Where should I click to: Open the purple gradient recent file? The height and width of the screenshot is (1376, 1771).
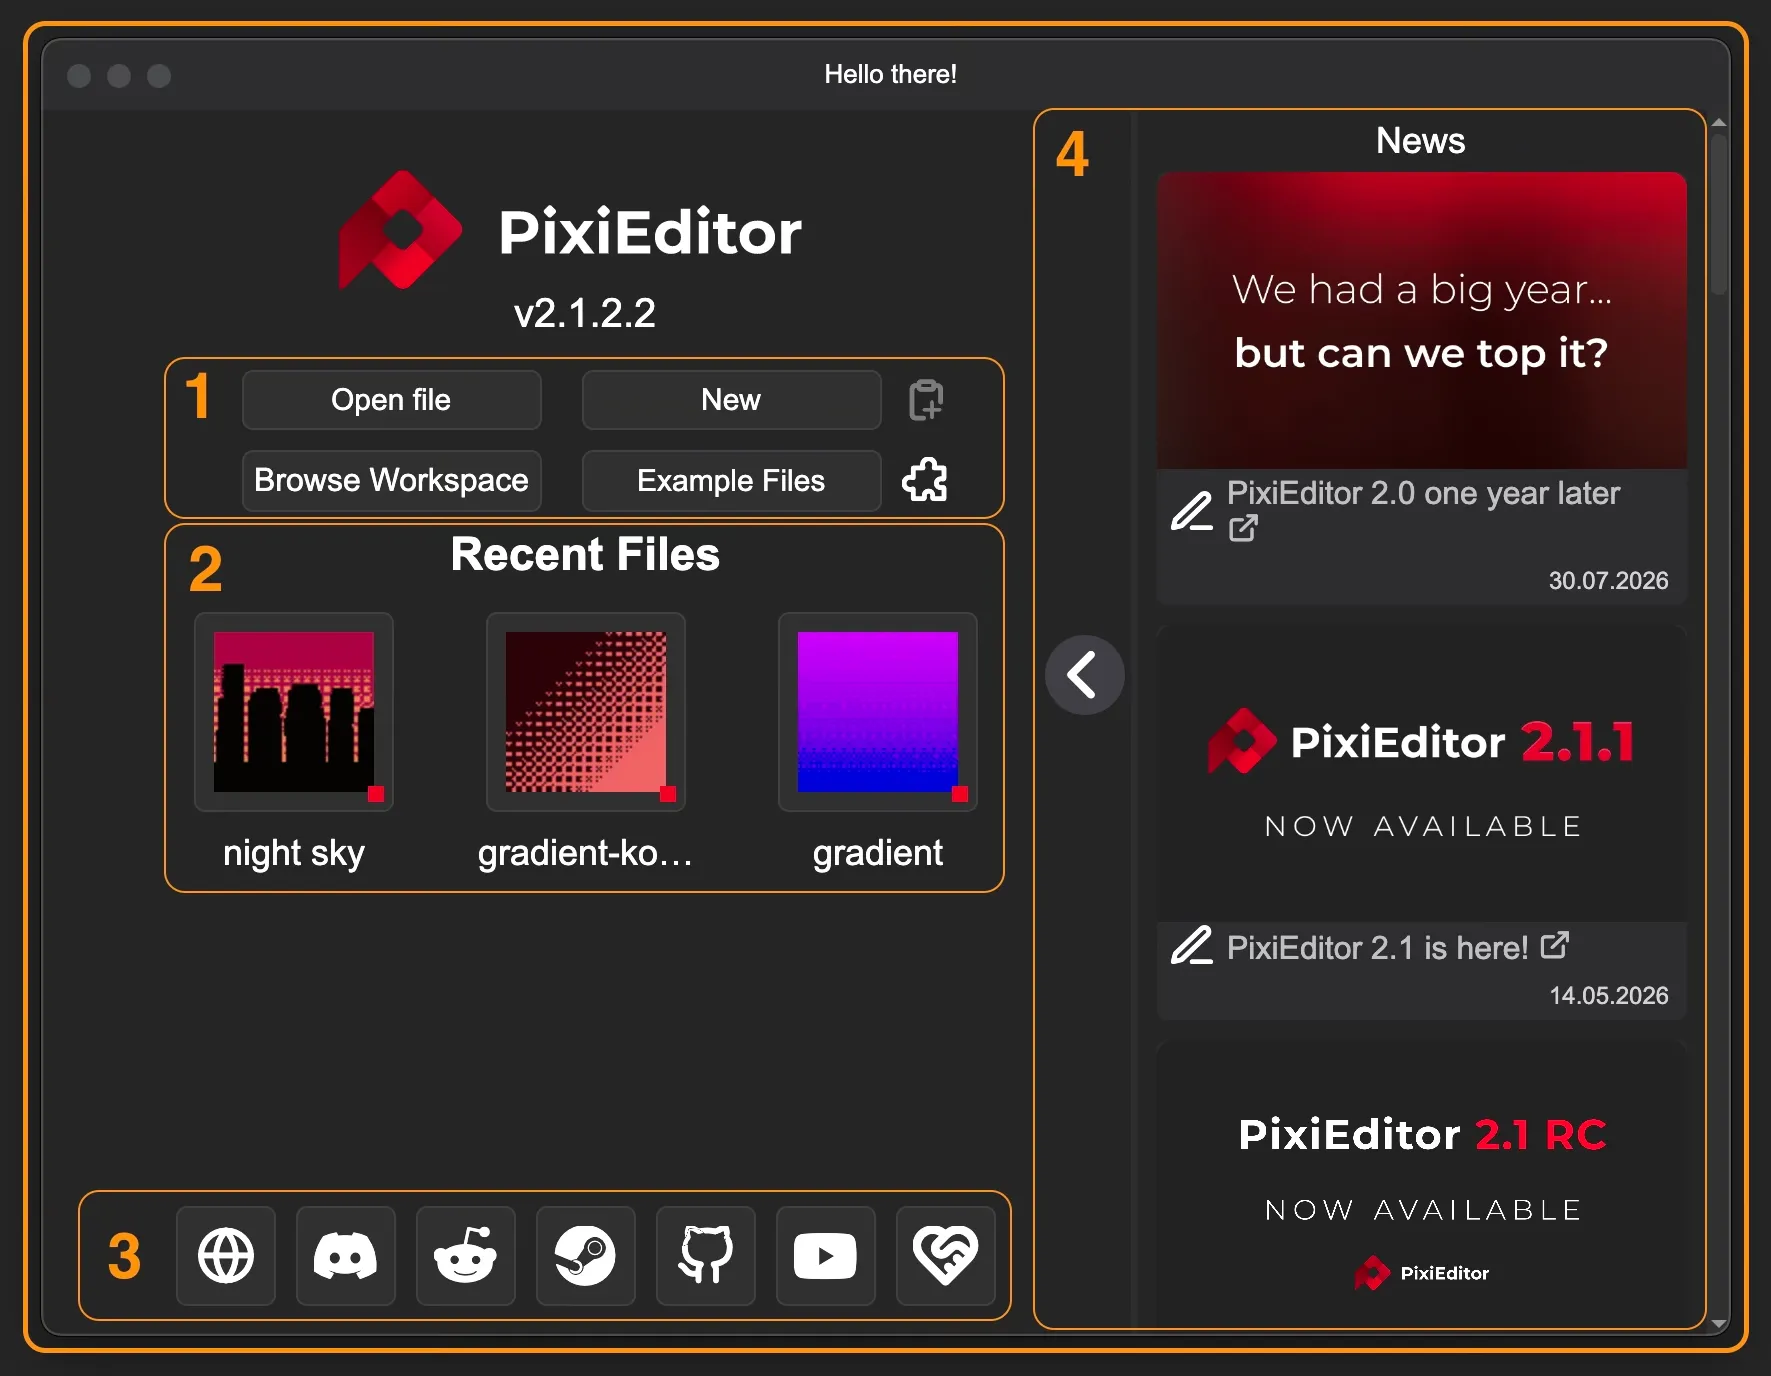coord(878,712)
